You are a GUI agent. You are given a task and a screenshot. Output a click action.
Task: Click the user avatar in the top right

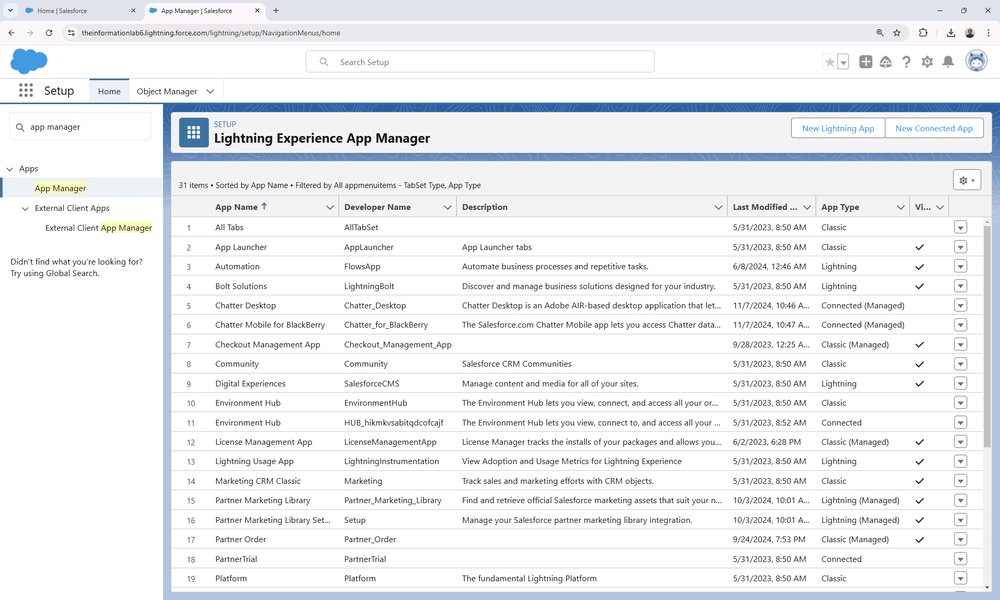[975, 61]
